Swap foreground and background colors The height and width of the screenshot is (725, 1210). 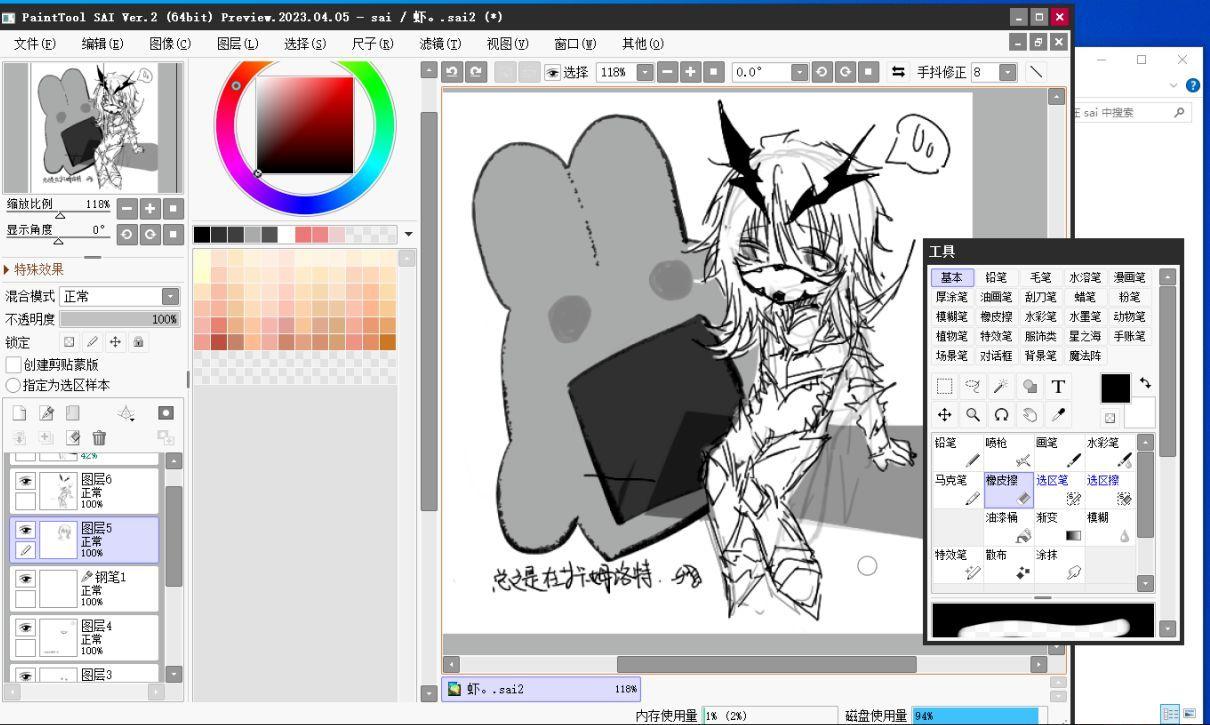pos(1145,383)
